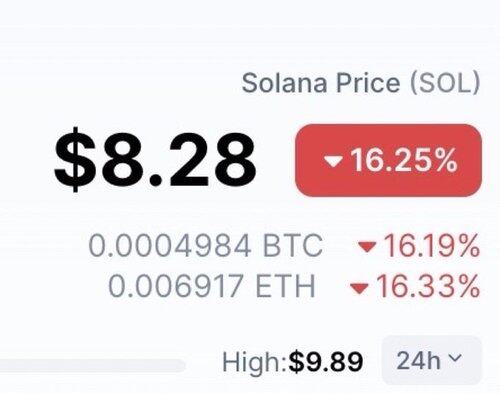This screenshot has width=500, height=394.
Task: Click the BTC currency label
Action: coord(293,246)
